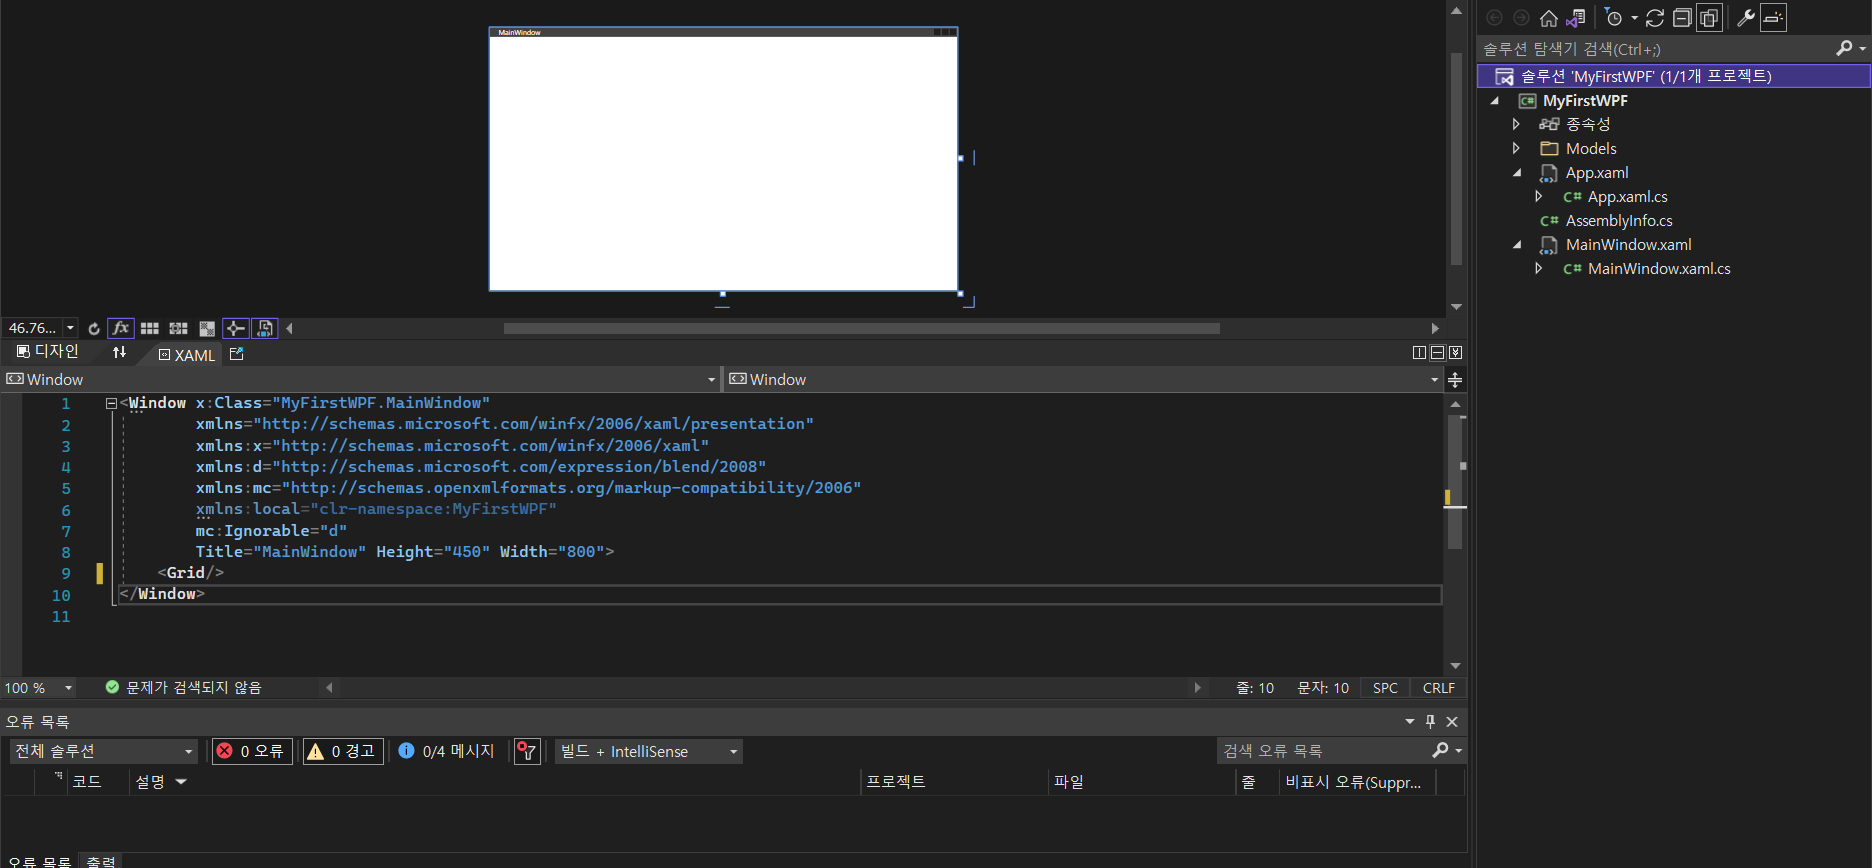Swap design and XAML panes
The width and height of the screenshot is (1872, 868).
point(120,352)
